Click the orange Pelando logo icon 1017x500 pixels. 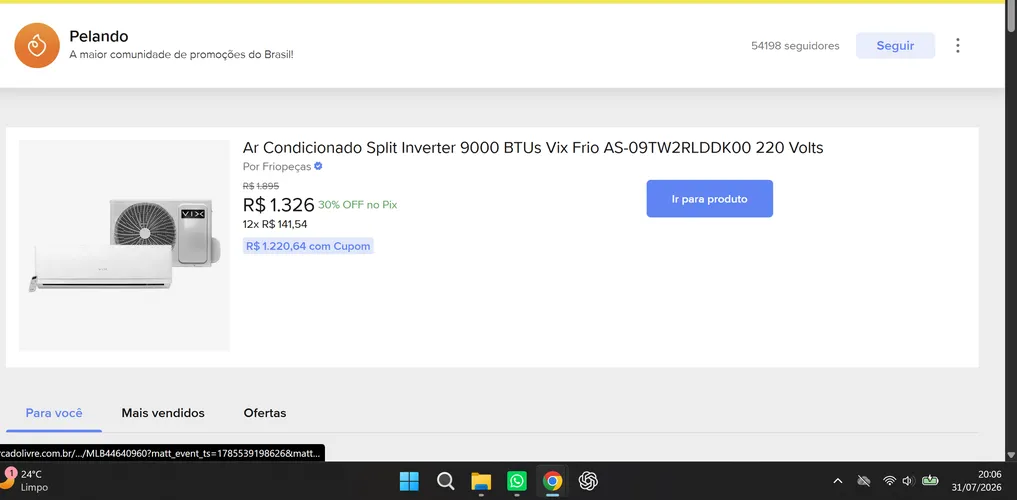coord(37,45)
